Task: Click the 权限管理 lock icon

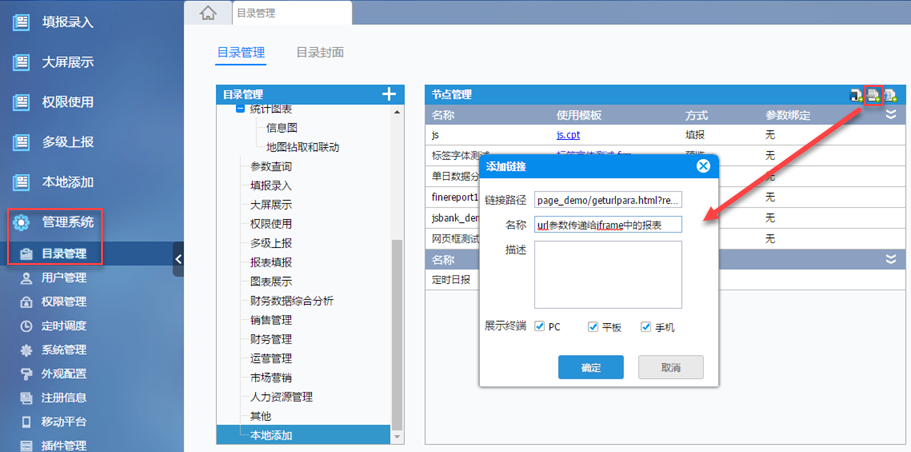Action: (x=26, y=302)
